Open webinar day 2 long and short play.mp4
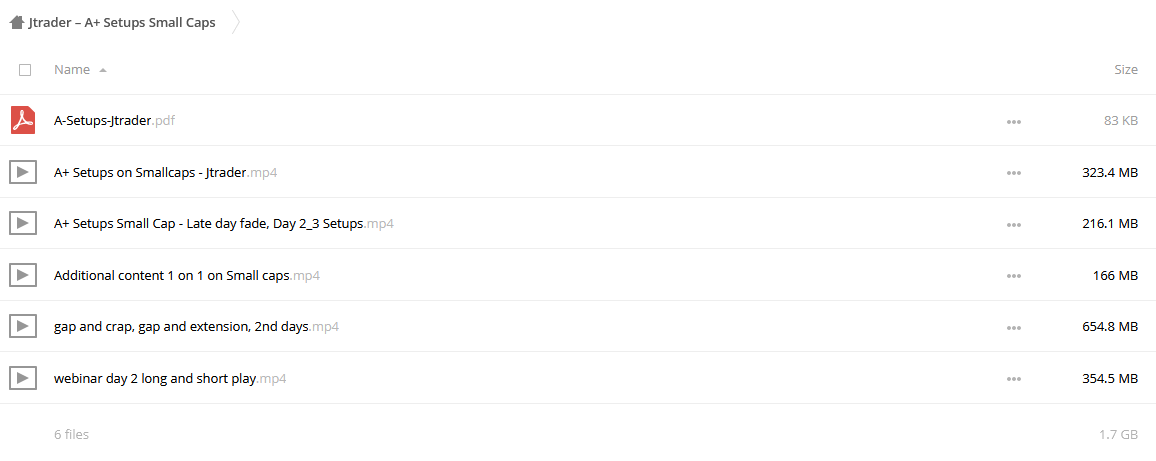 coord(170,379)
